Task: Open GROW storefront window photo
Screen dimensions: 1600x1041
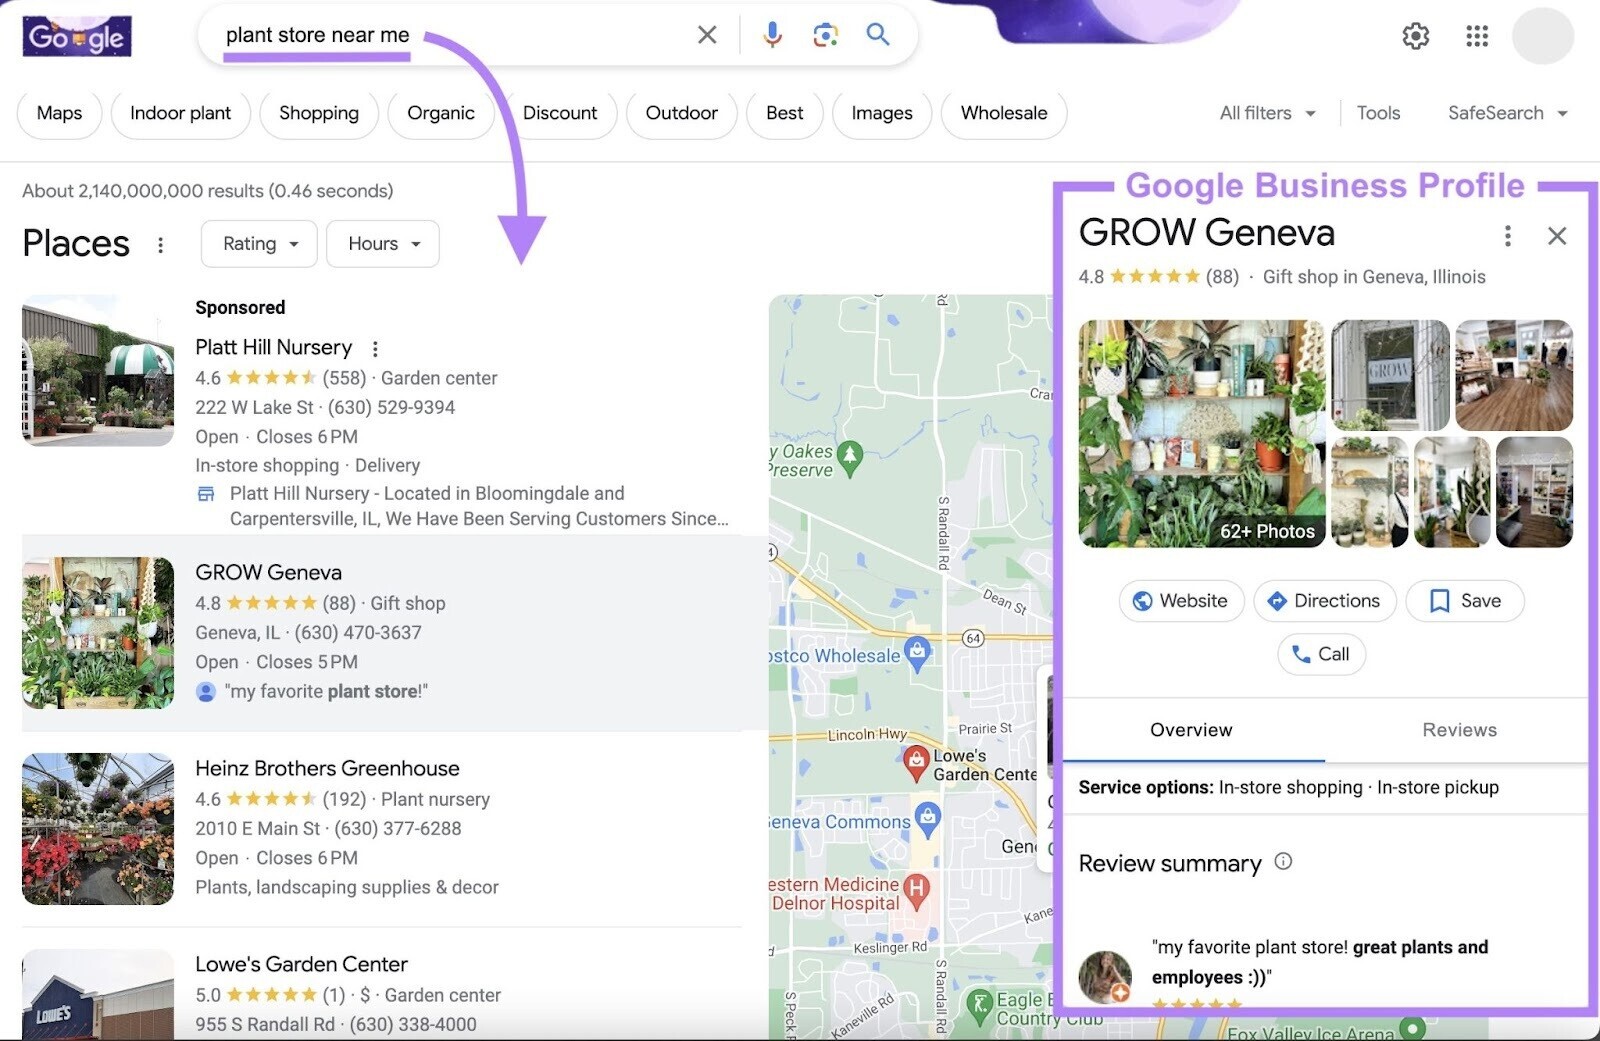Action: 1390,375
